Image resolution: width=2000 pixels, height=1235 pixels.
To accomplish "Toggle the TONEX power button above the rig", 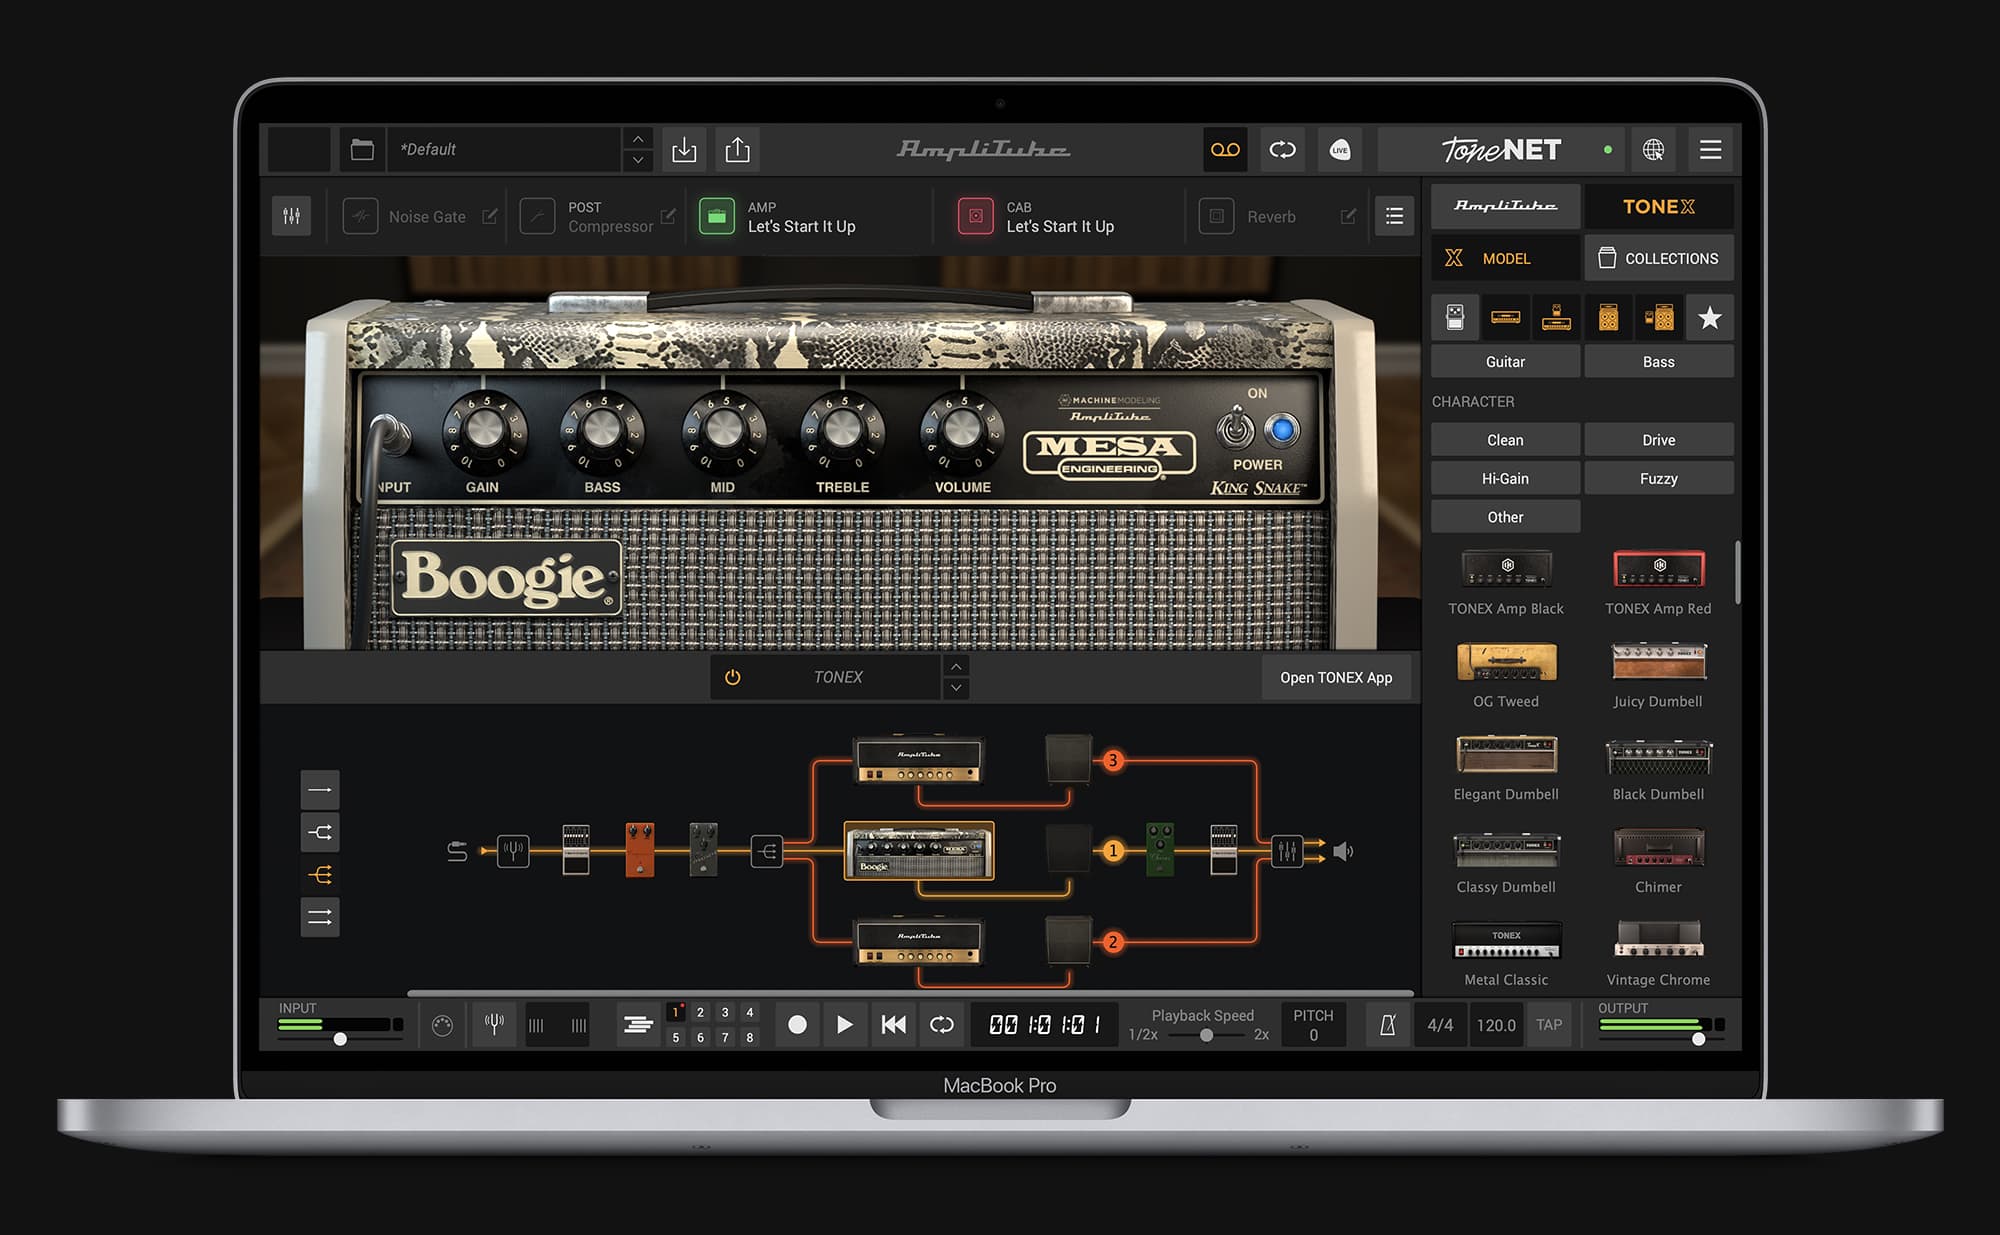I will pyautogui.click(x=733, y=677).
